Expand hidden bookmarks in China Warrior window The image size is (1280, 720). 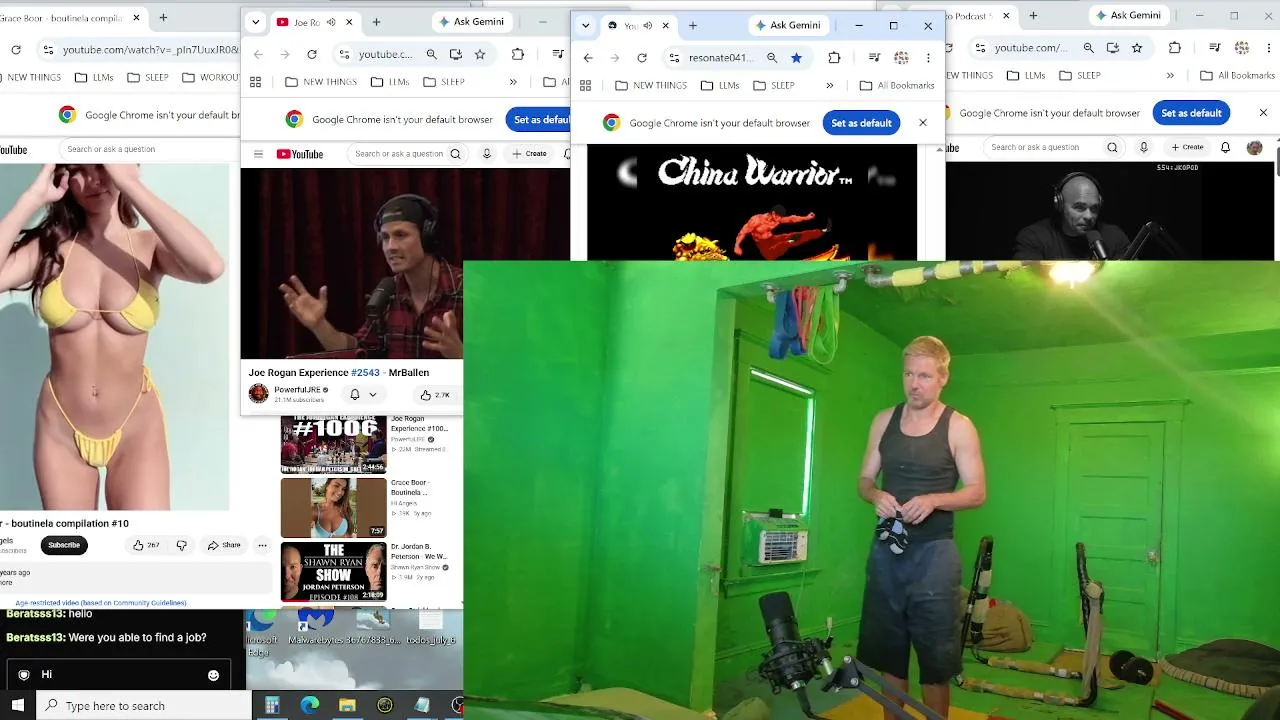click(829, 85)
